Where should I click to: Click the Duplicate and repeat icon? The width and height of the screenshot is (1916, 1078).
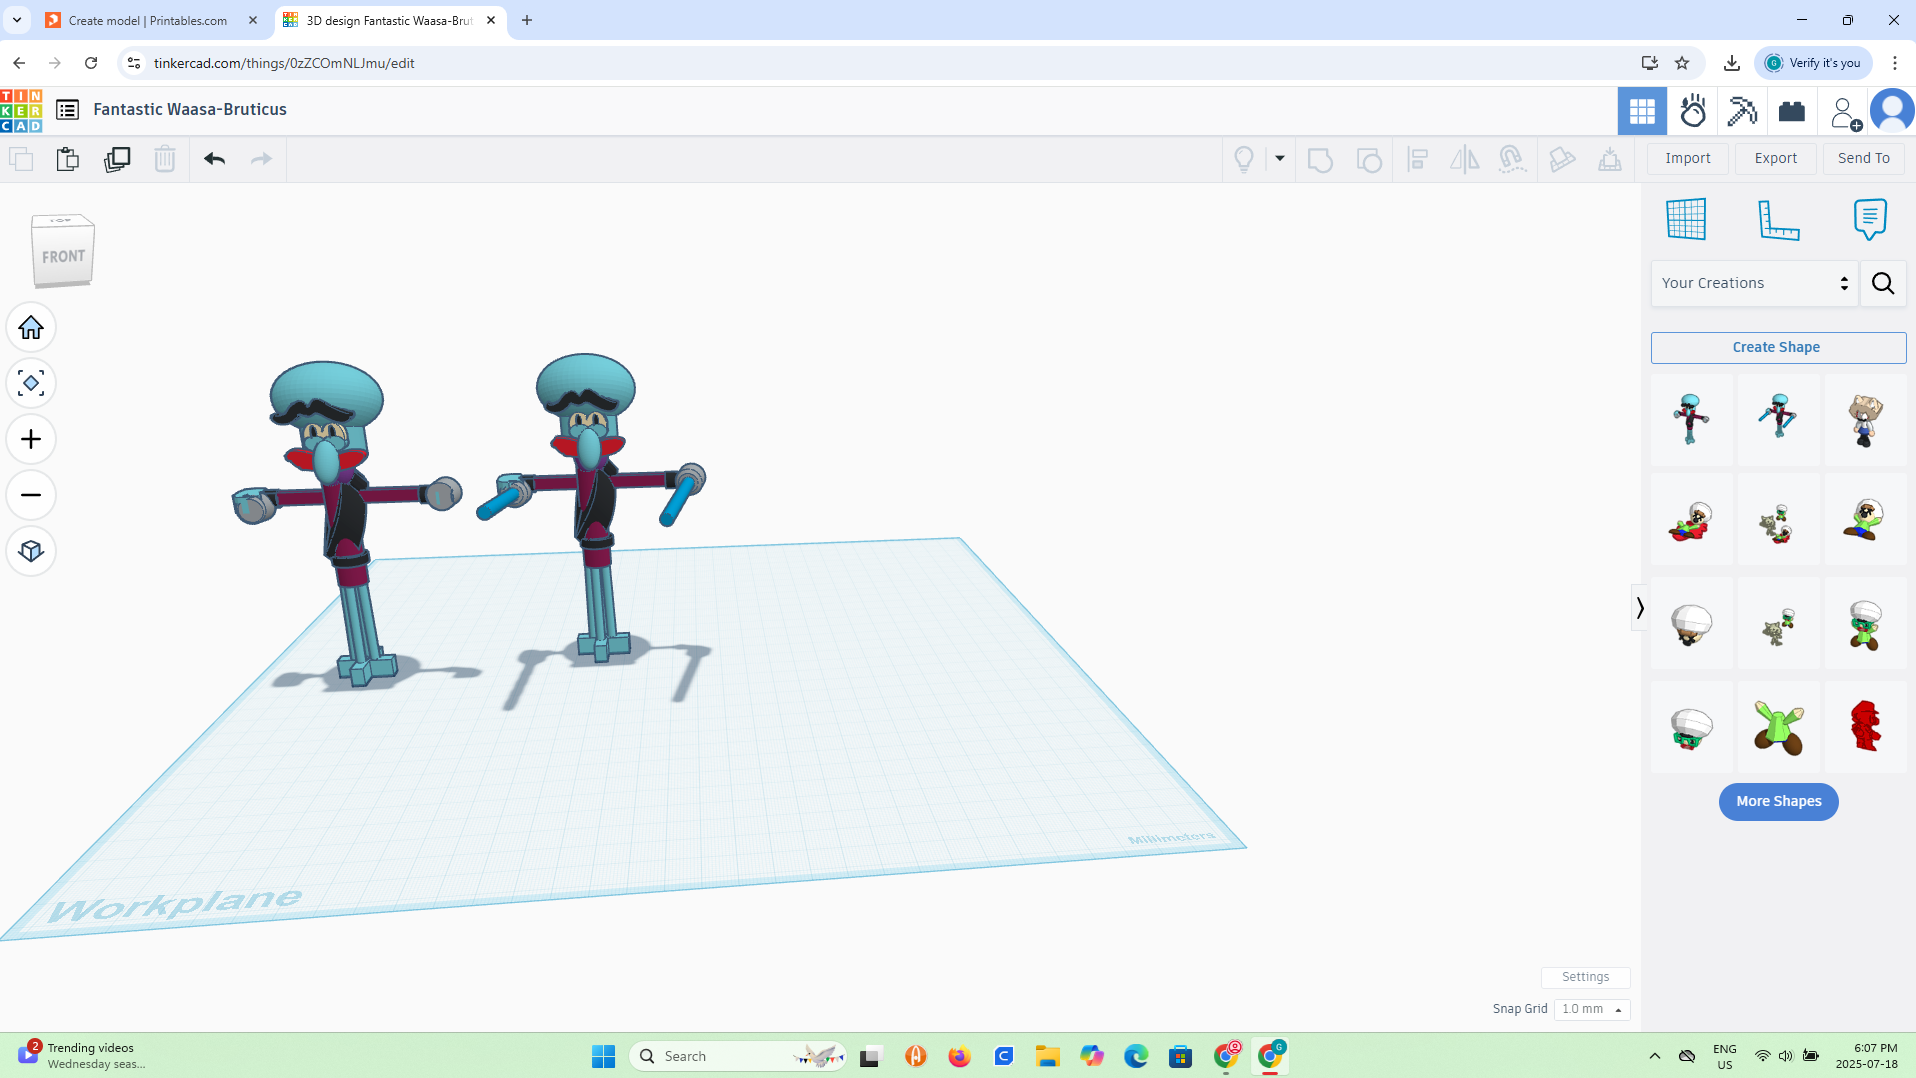117,159
